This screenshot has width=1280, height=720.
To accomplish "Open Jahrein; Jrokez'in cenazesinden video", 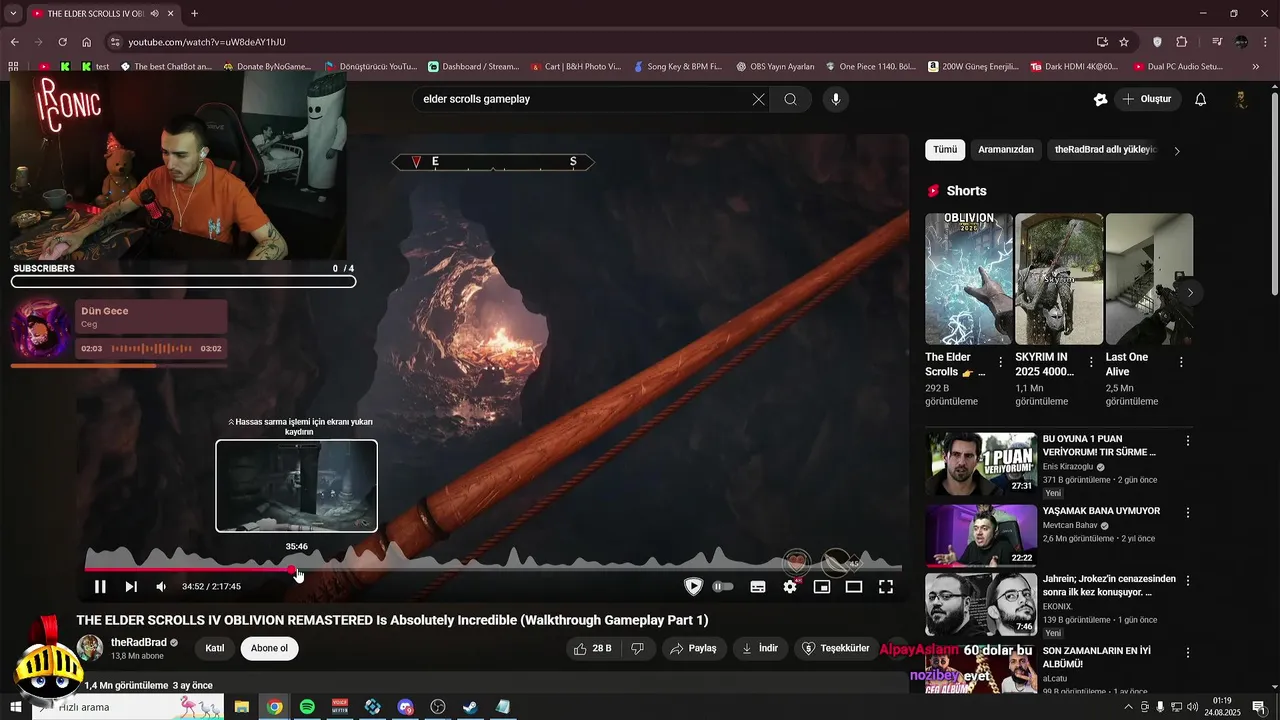I will (x=981, y=604).
